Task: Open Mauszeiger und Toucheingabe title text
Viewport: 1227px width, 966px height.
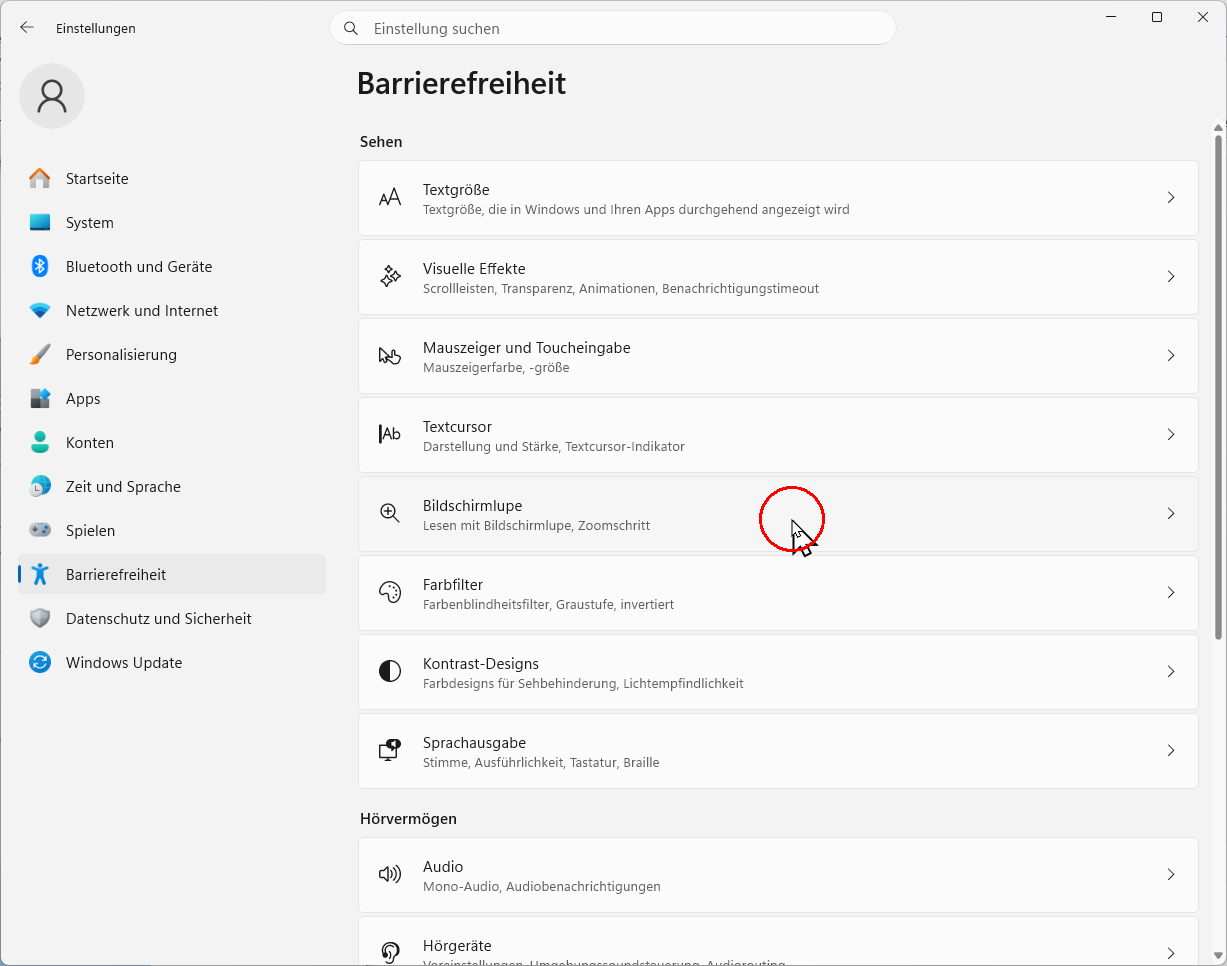Action: [x=527, y=348]
